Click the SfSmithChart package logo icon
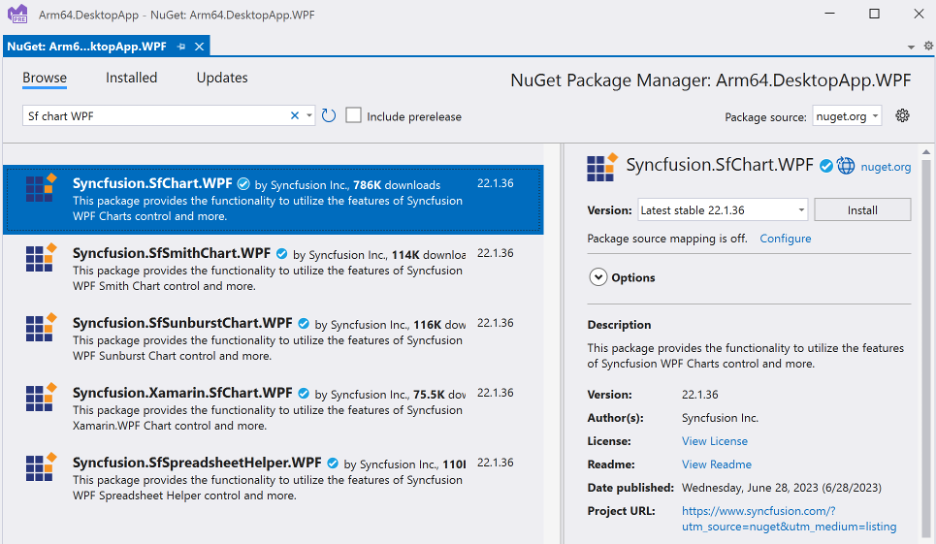 pyautogui.click(x=41, y=257)
